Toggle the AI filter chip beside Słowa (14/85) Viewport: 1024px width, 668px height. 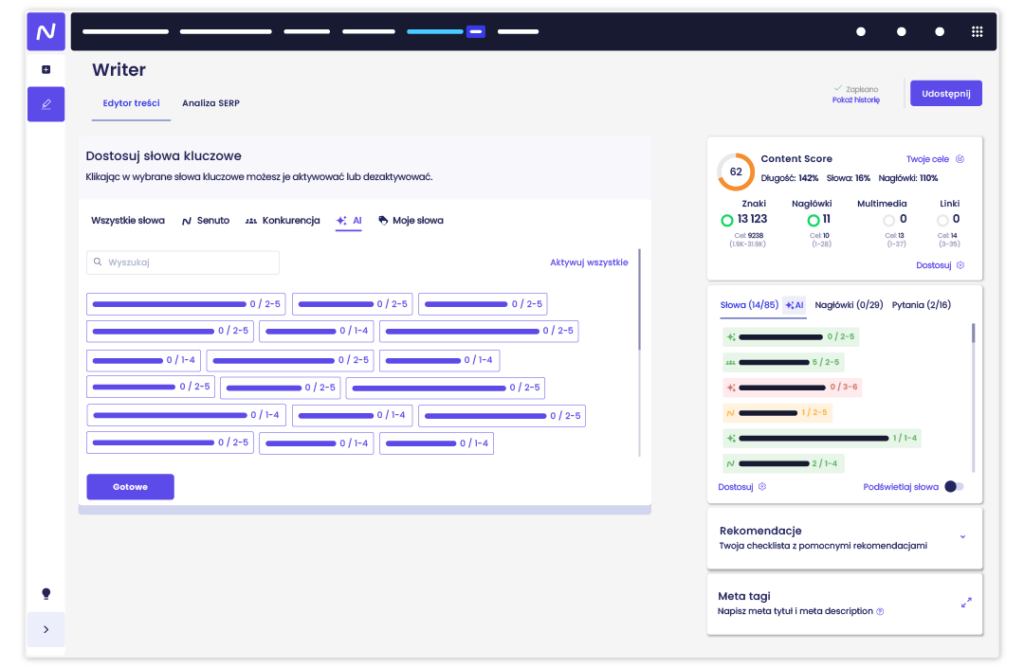pos(794,305)
